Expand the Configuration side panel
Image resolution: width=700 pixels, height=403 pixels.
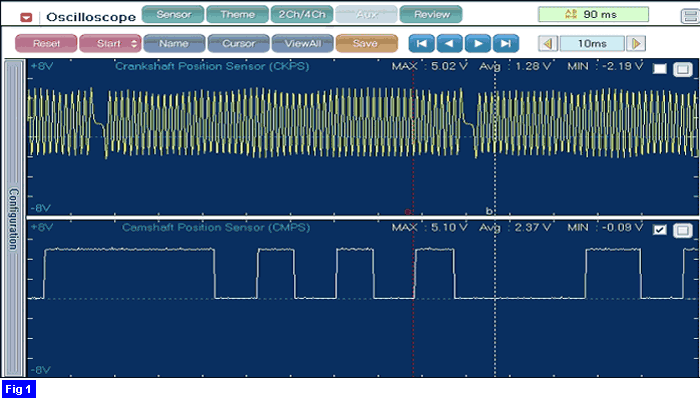coord(14,219)
